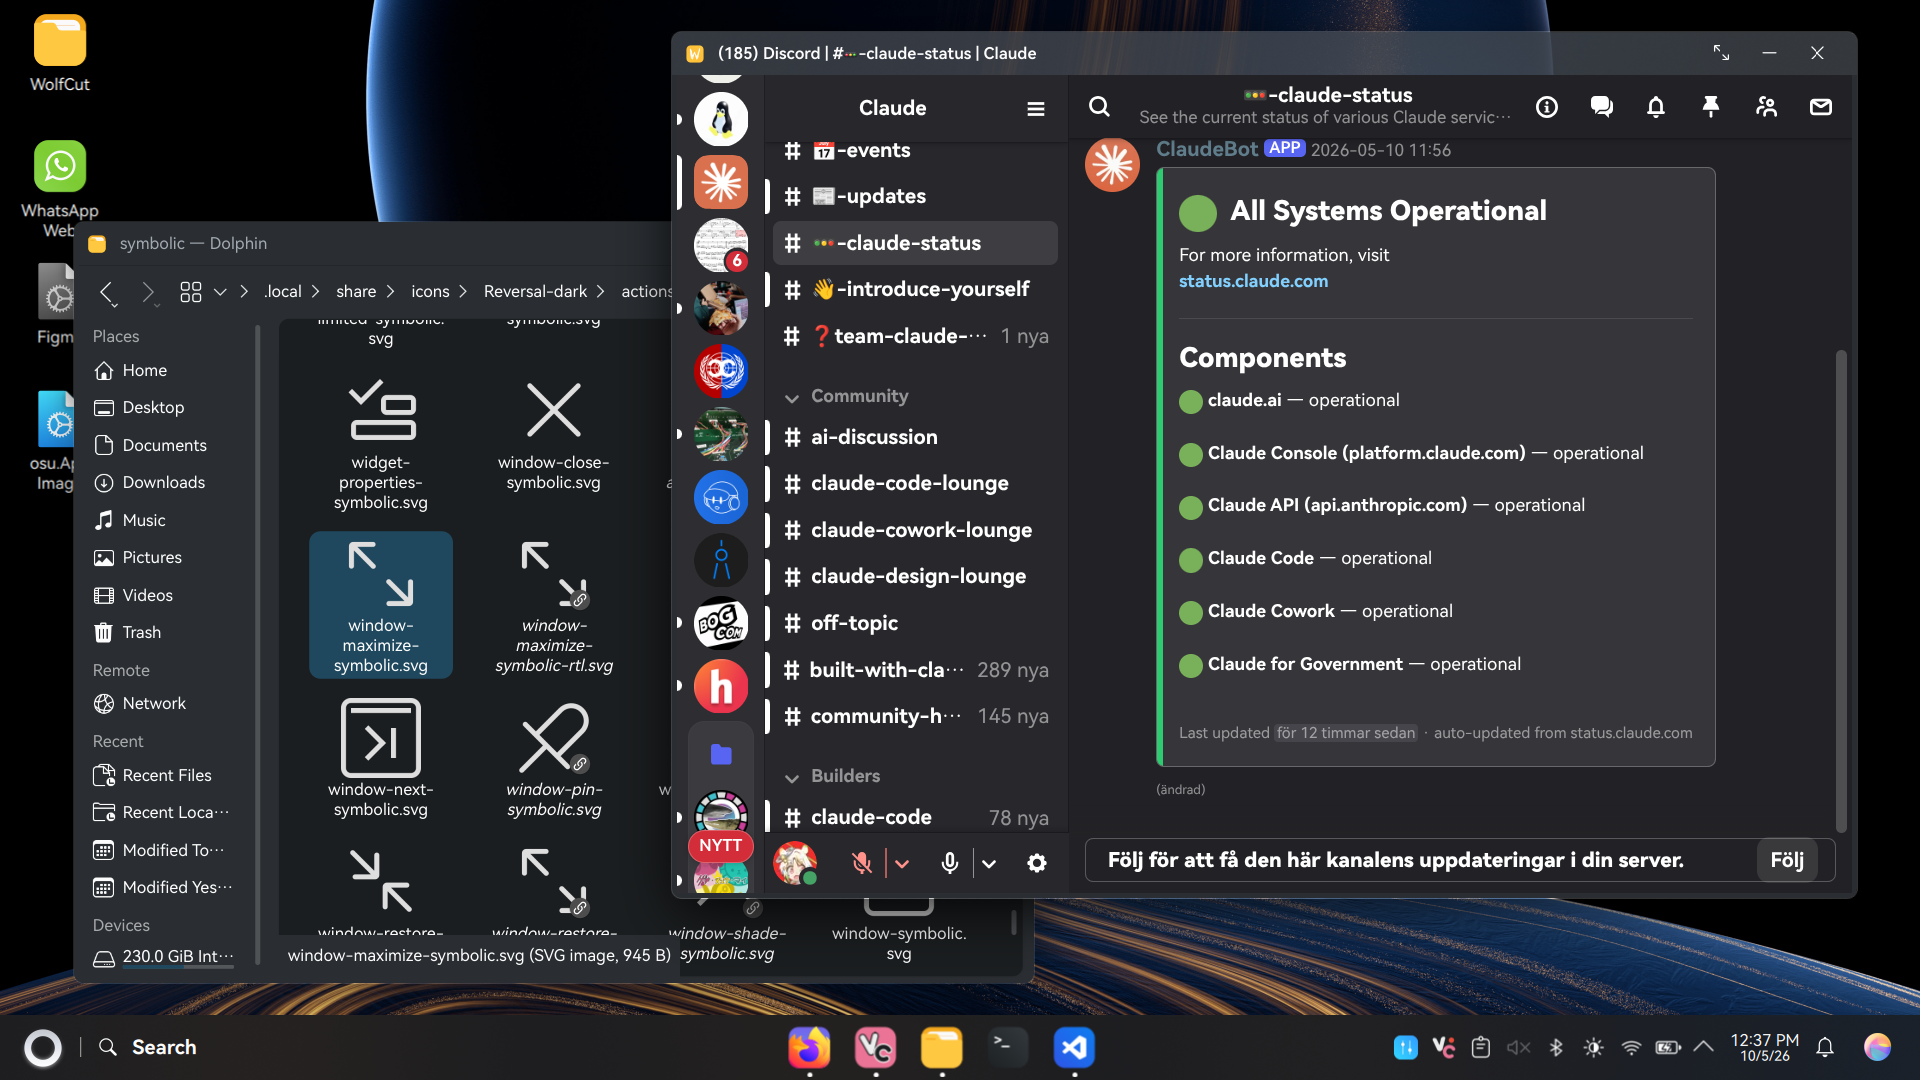
Task: Open Discord inbox envelope icon
Action: pos(1821,107)
